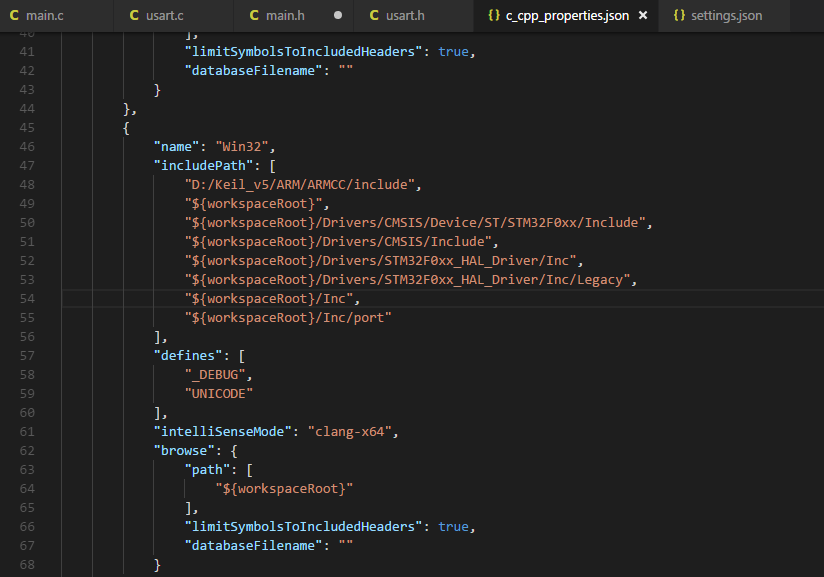Click the C file icon on usart.h tab

374,16
